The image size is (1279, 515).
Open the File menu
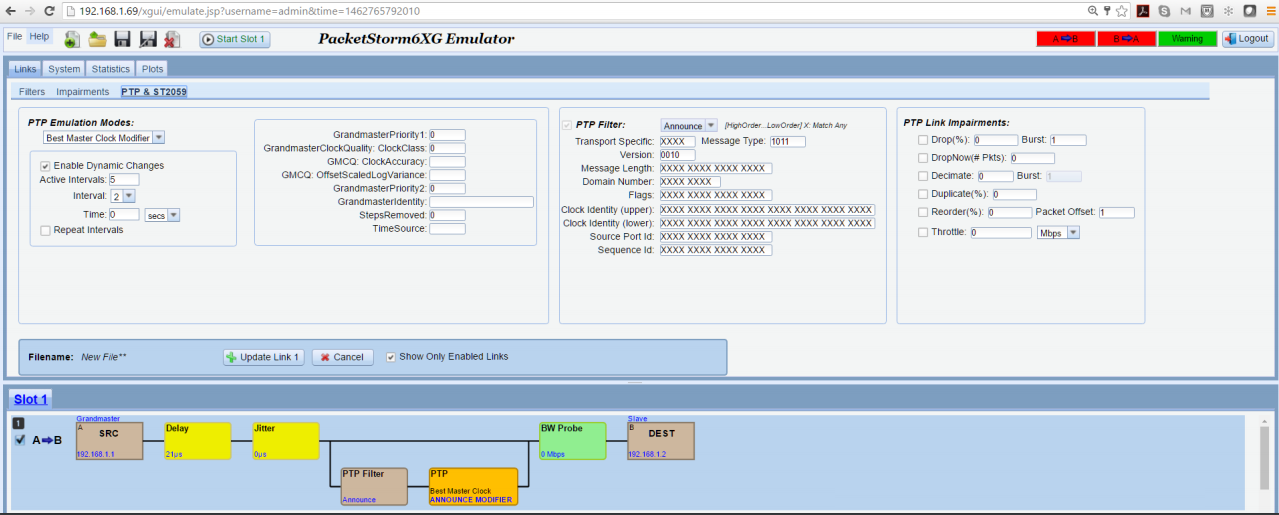click(14, 36)
